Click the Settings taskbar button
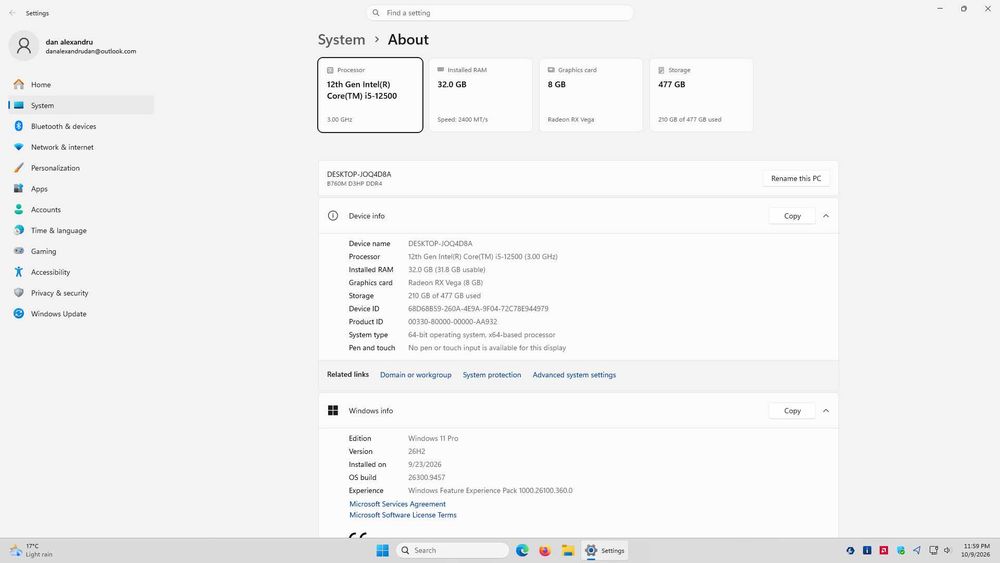The width and height of the screenshot is (1000, 563). 605,551
